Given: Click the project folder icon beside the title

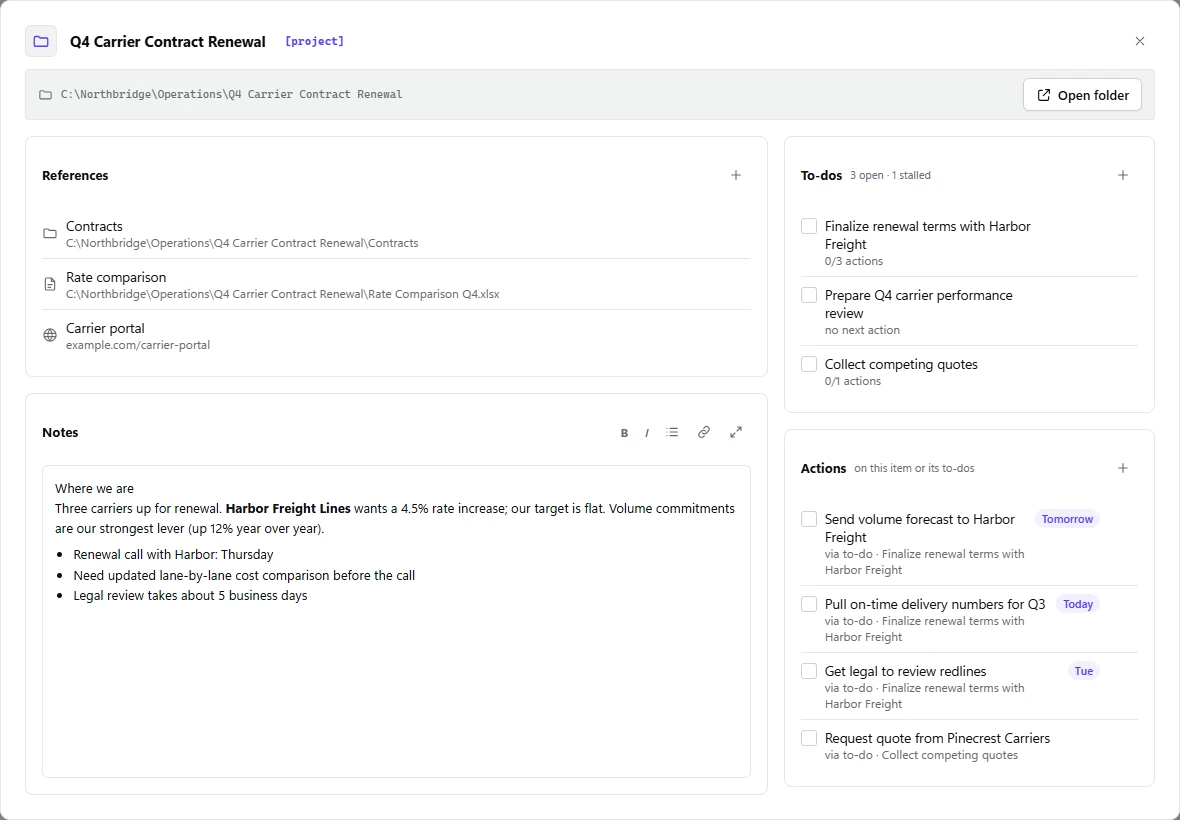Looking at the screenshot, I should 41,41.
